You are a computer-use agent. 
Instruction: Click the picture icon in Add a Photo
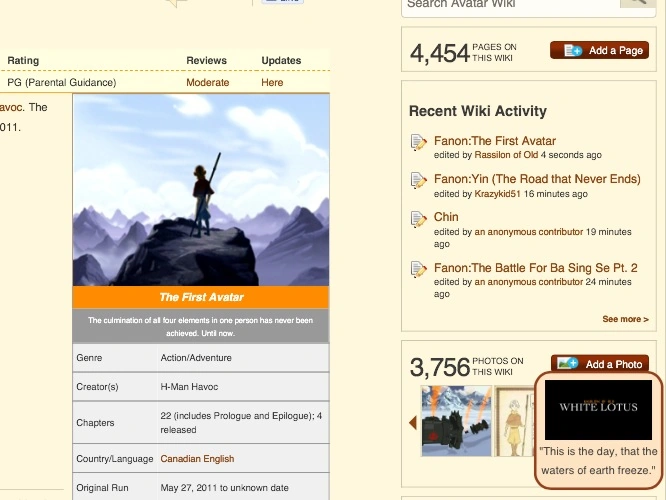point(567,364)
